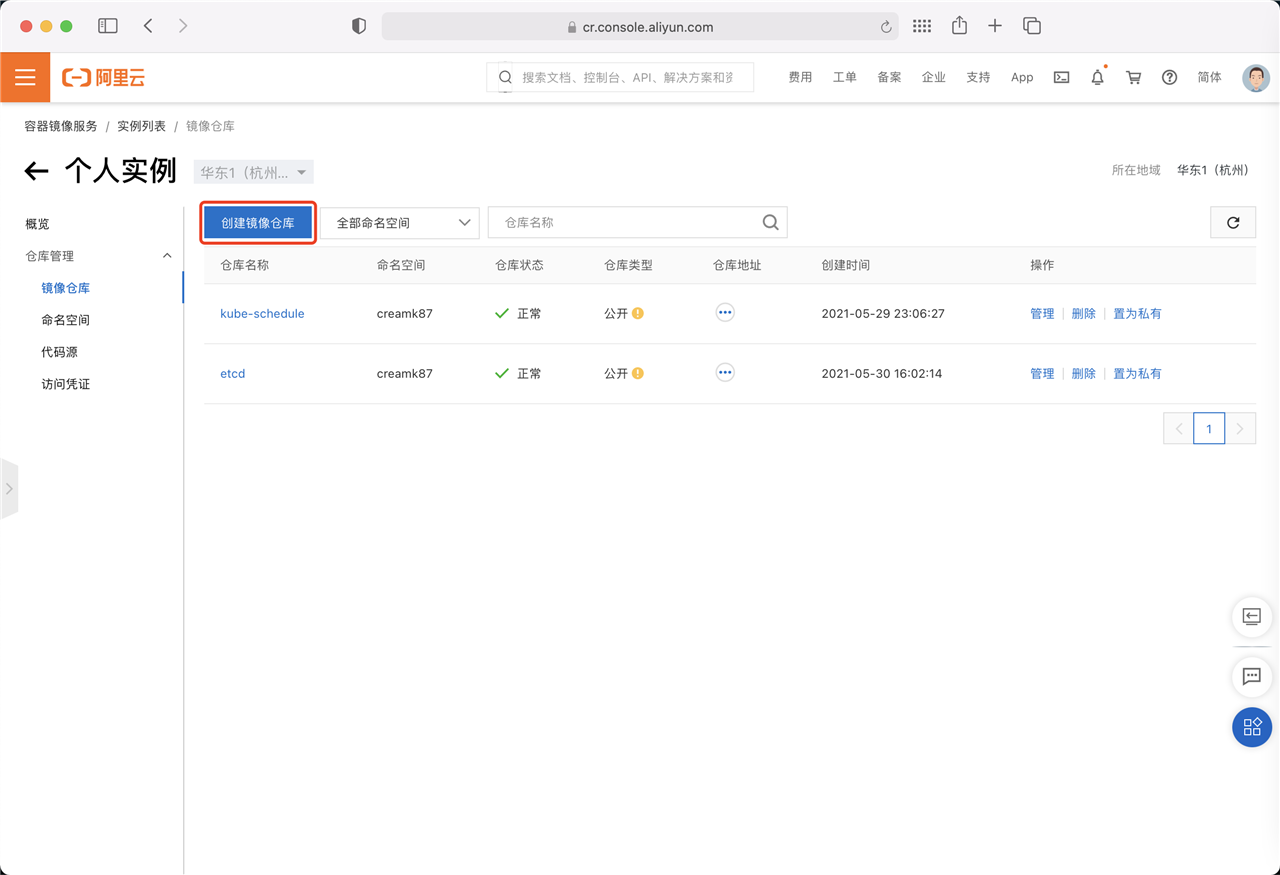
Task: Show Safari tab overview
Action: [1032, 27]
